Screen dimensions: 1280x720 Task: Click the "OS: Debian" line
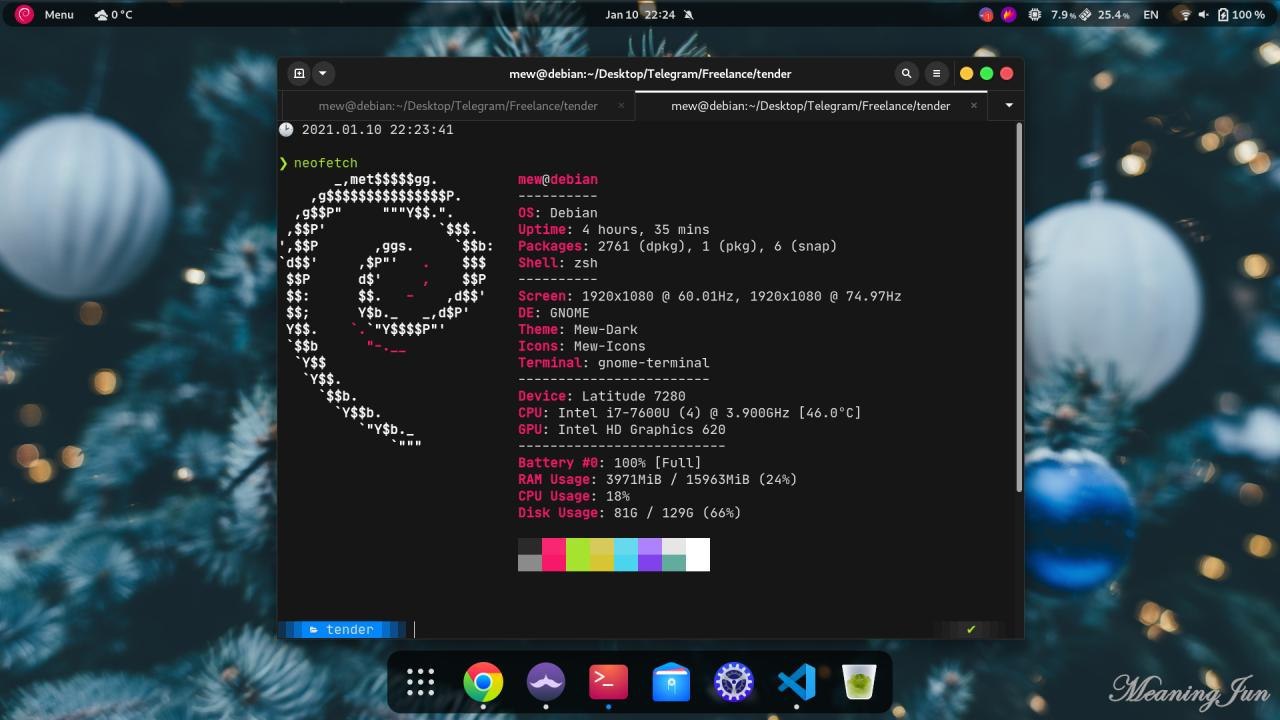(558, 213)
